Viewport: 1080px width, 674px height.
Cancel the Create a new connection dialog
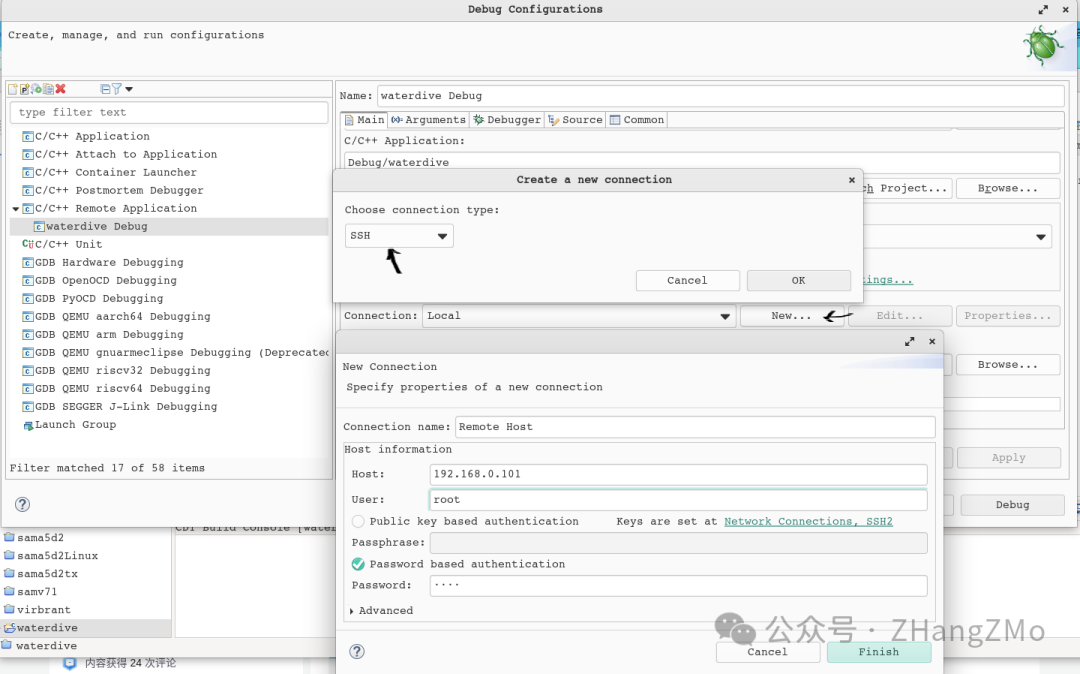[x=687, y=280]
